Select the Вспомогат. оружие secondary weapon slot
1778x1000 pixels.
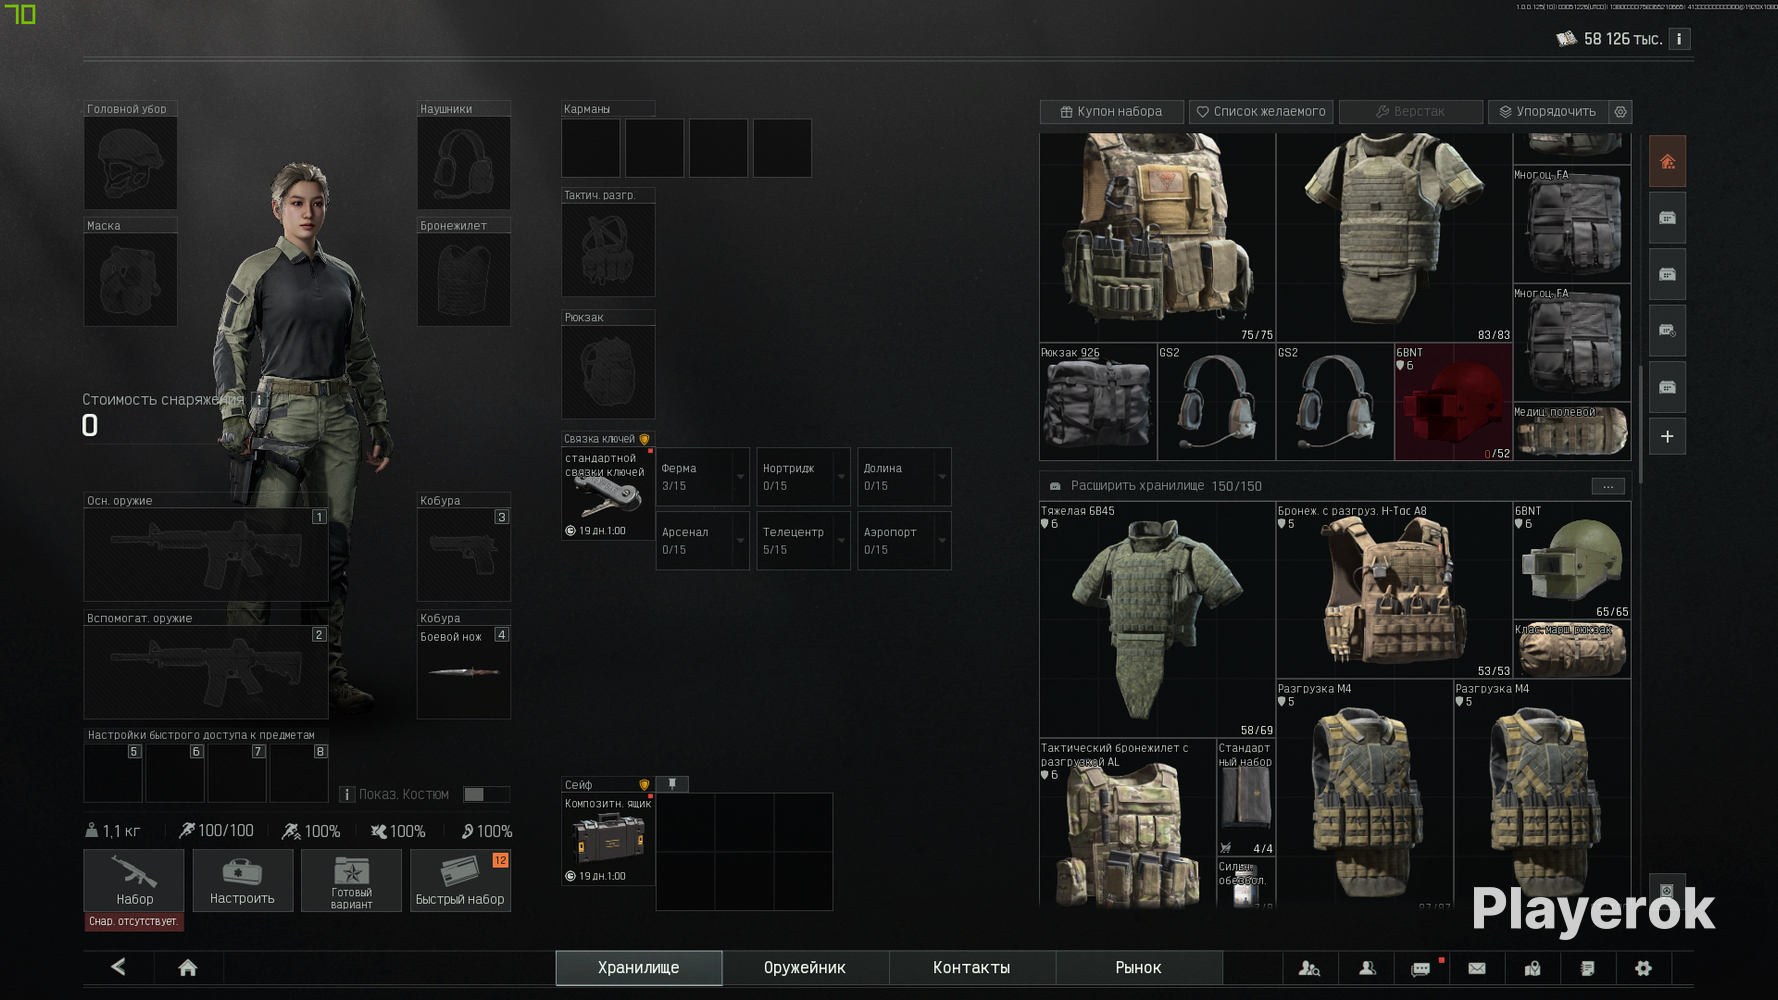[x=206, y=672]
